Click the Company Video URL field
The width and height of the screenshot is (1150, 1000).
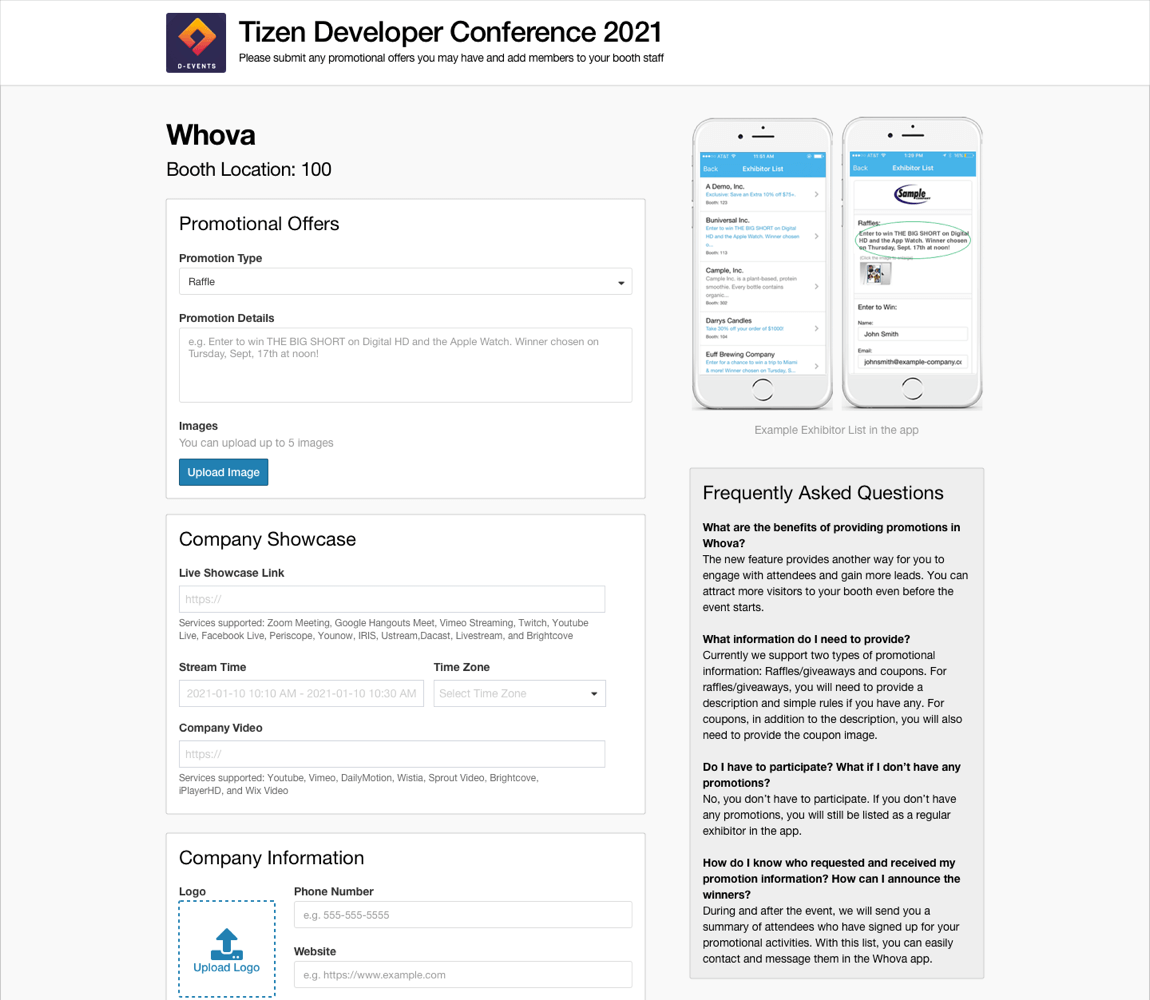tap(392, 754)
